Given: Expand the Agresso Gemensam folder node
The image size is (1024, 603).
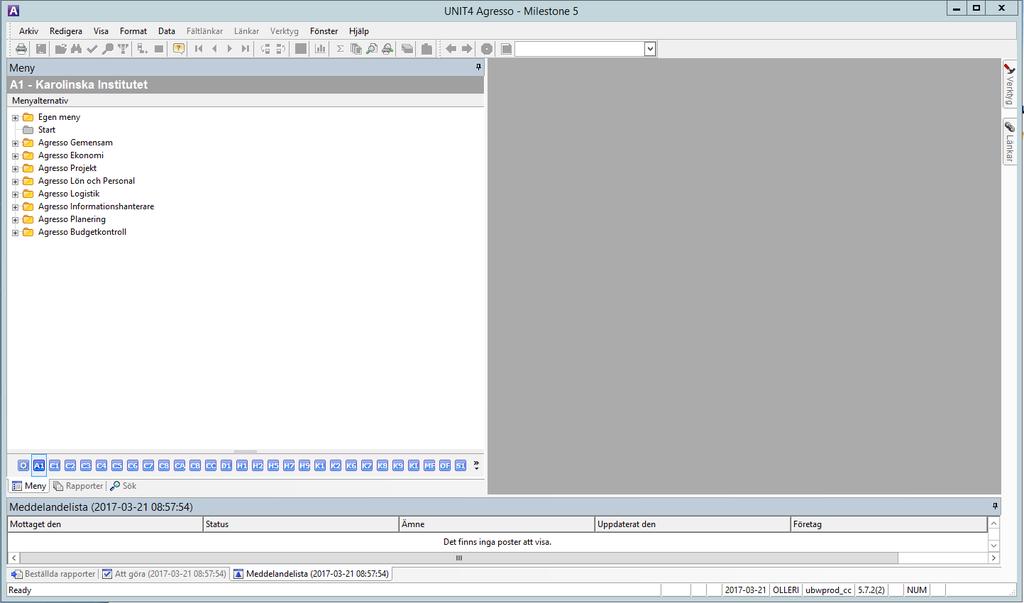Looking at the screenshot, I should coord(15,143).
